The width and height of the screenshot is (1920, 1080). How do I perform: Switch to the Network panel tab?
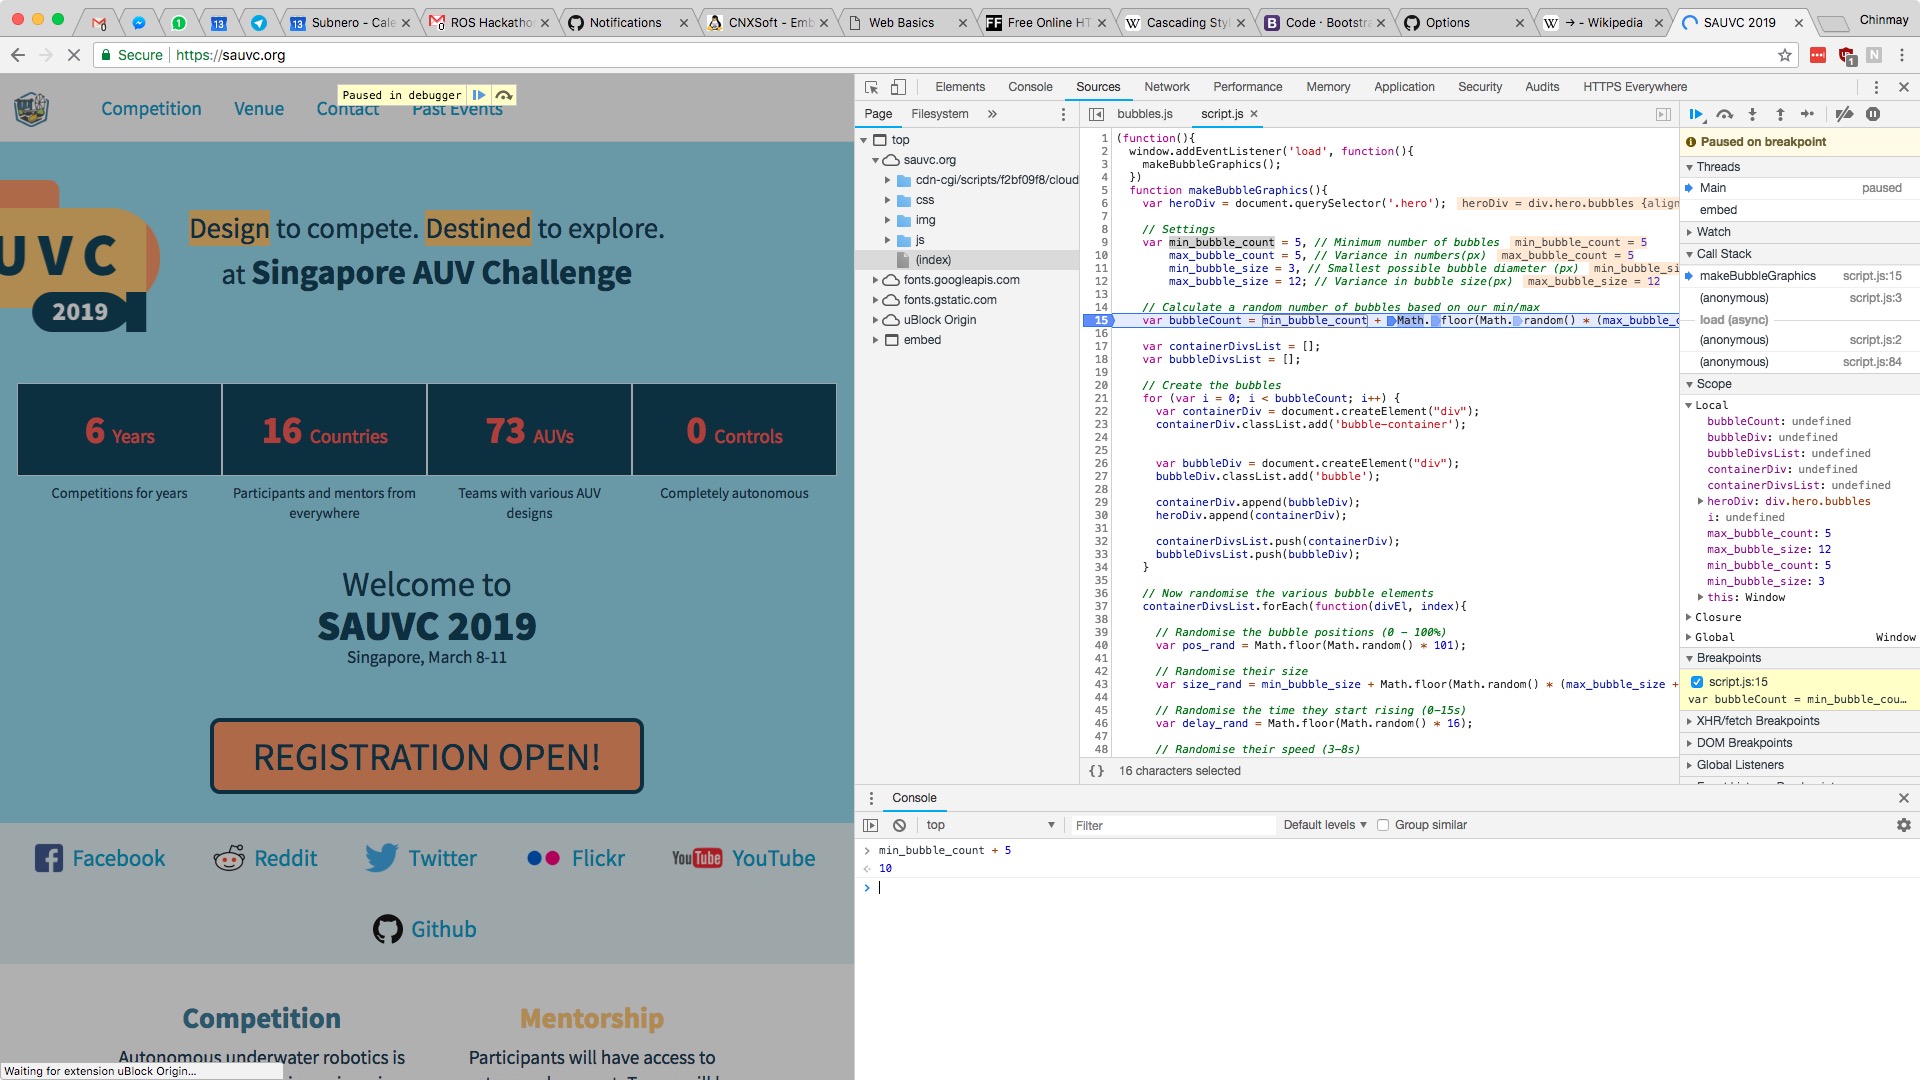point(1166,87)
